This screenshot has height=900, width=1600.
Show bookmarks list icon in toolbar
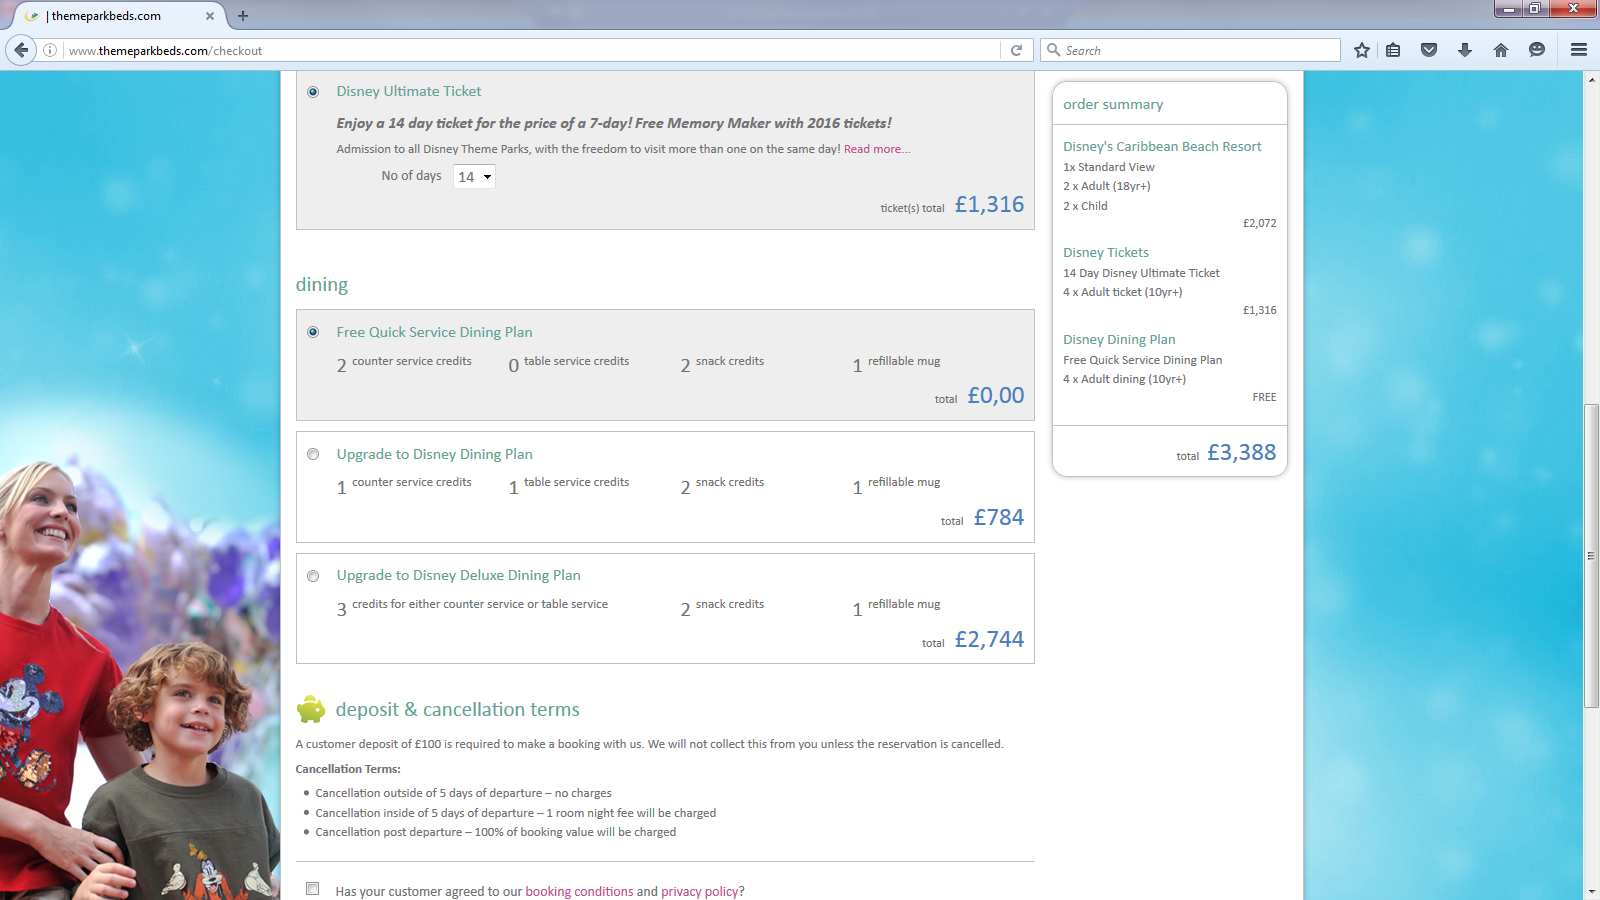point(1393,50)
